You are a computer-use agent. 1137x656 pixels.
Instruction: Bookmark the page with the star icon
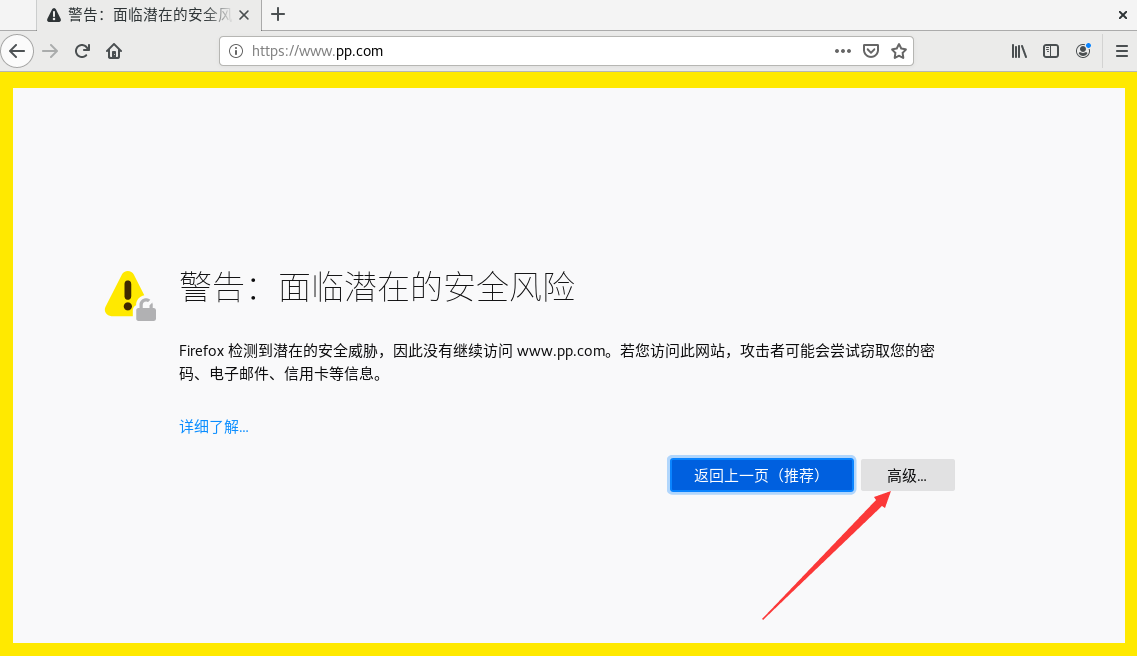[x=898, y=50]
